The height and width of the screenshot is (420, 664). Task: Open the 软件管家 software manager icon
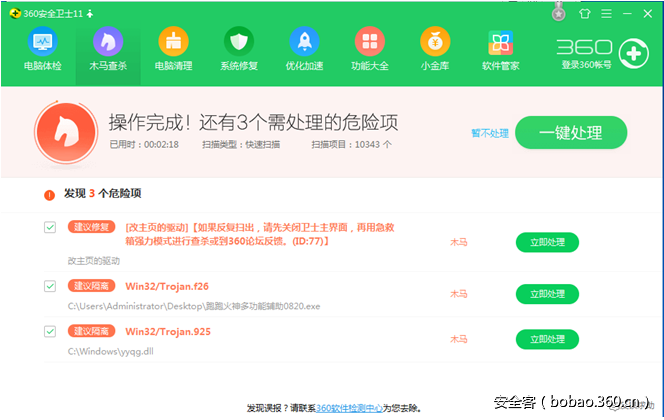coord(499,43)
